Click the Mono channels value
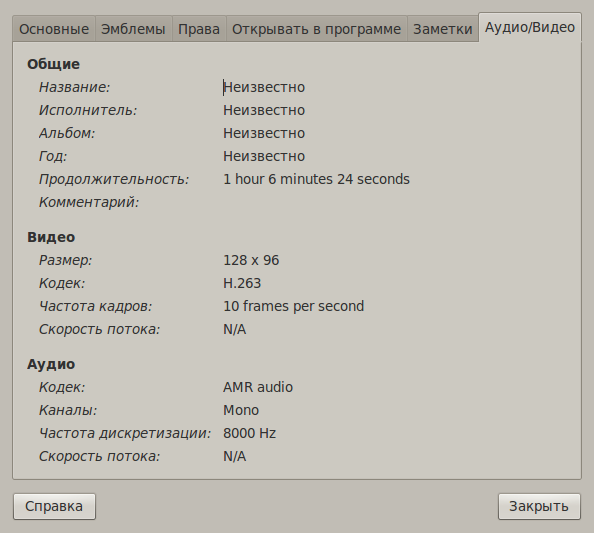Image resolution: width=594 pixels, height=533 pixels. (241, 410)
